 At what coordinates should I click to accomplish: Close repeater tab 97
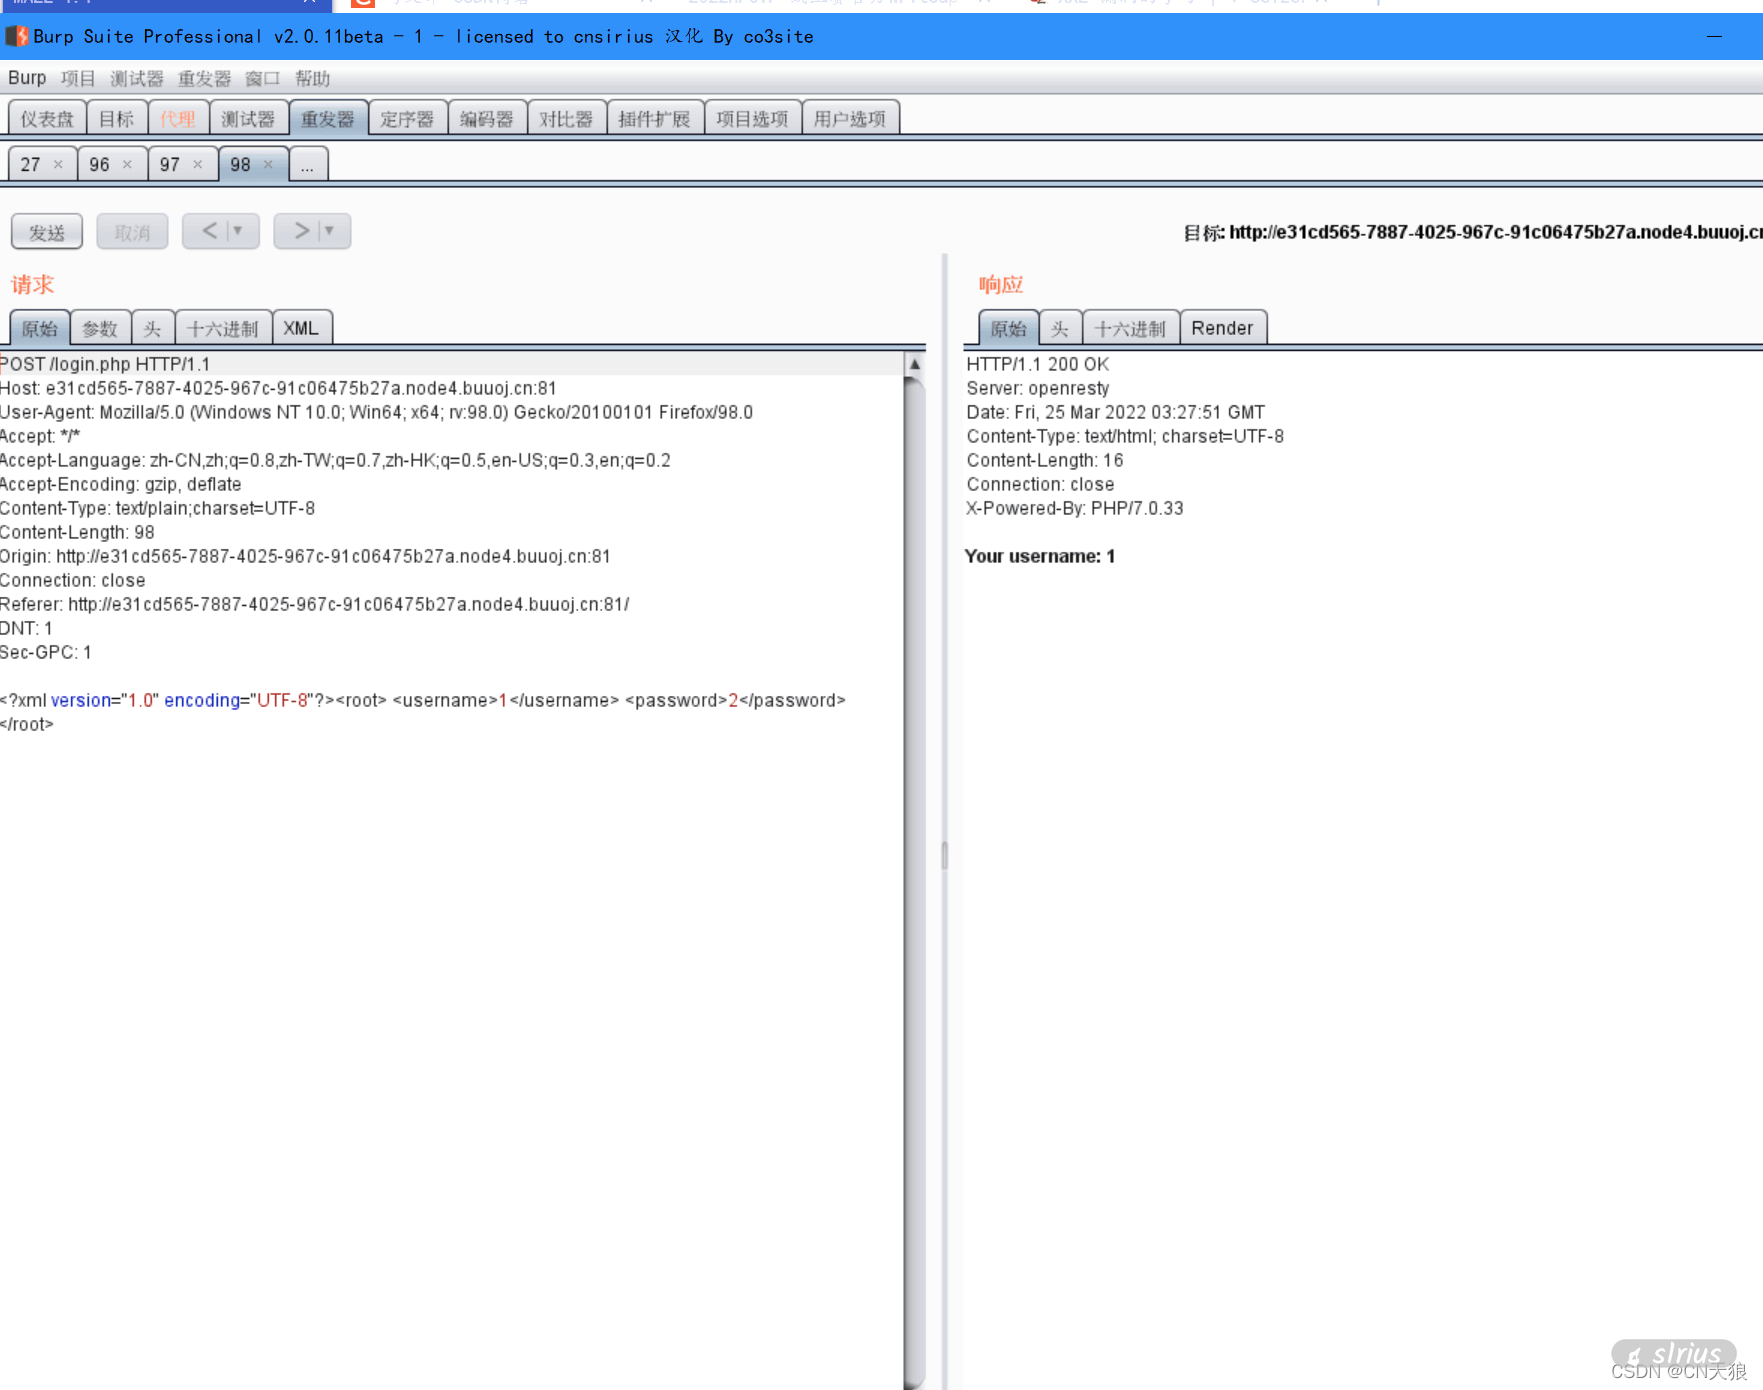198,165
